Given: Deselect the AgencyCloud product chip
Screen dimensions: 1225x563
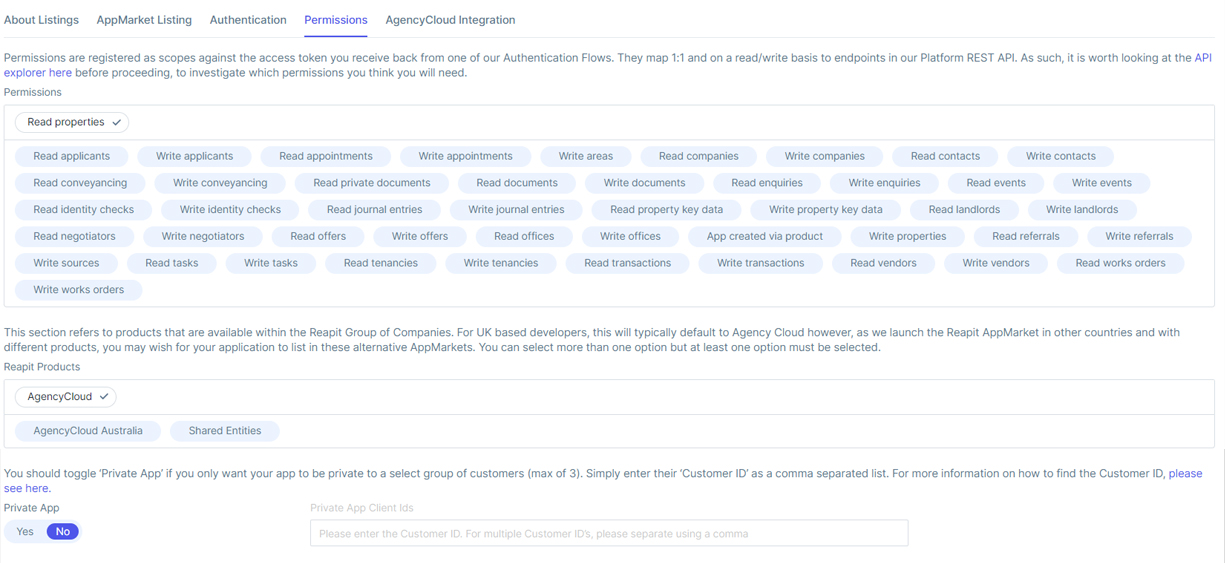Looking at the screenshot, I should [x=66, y=397].
